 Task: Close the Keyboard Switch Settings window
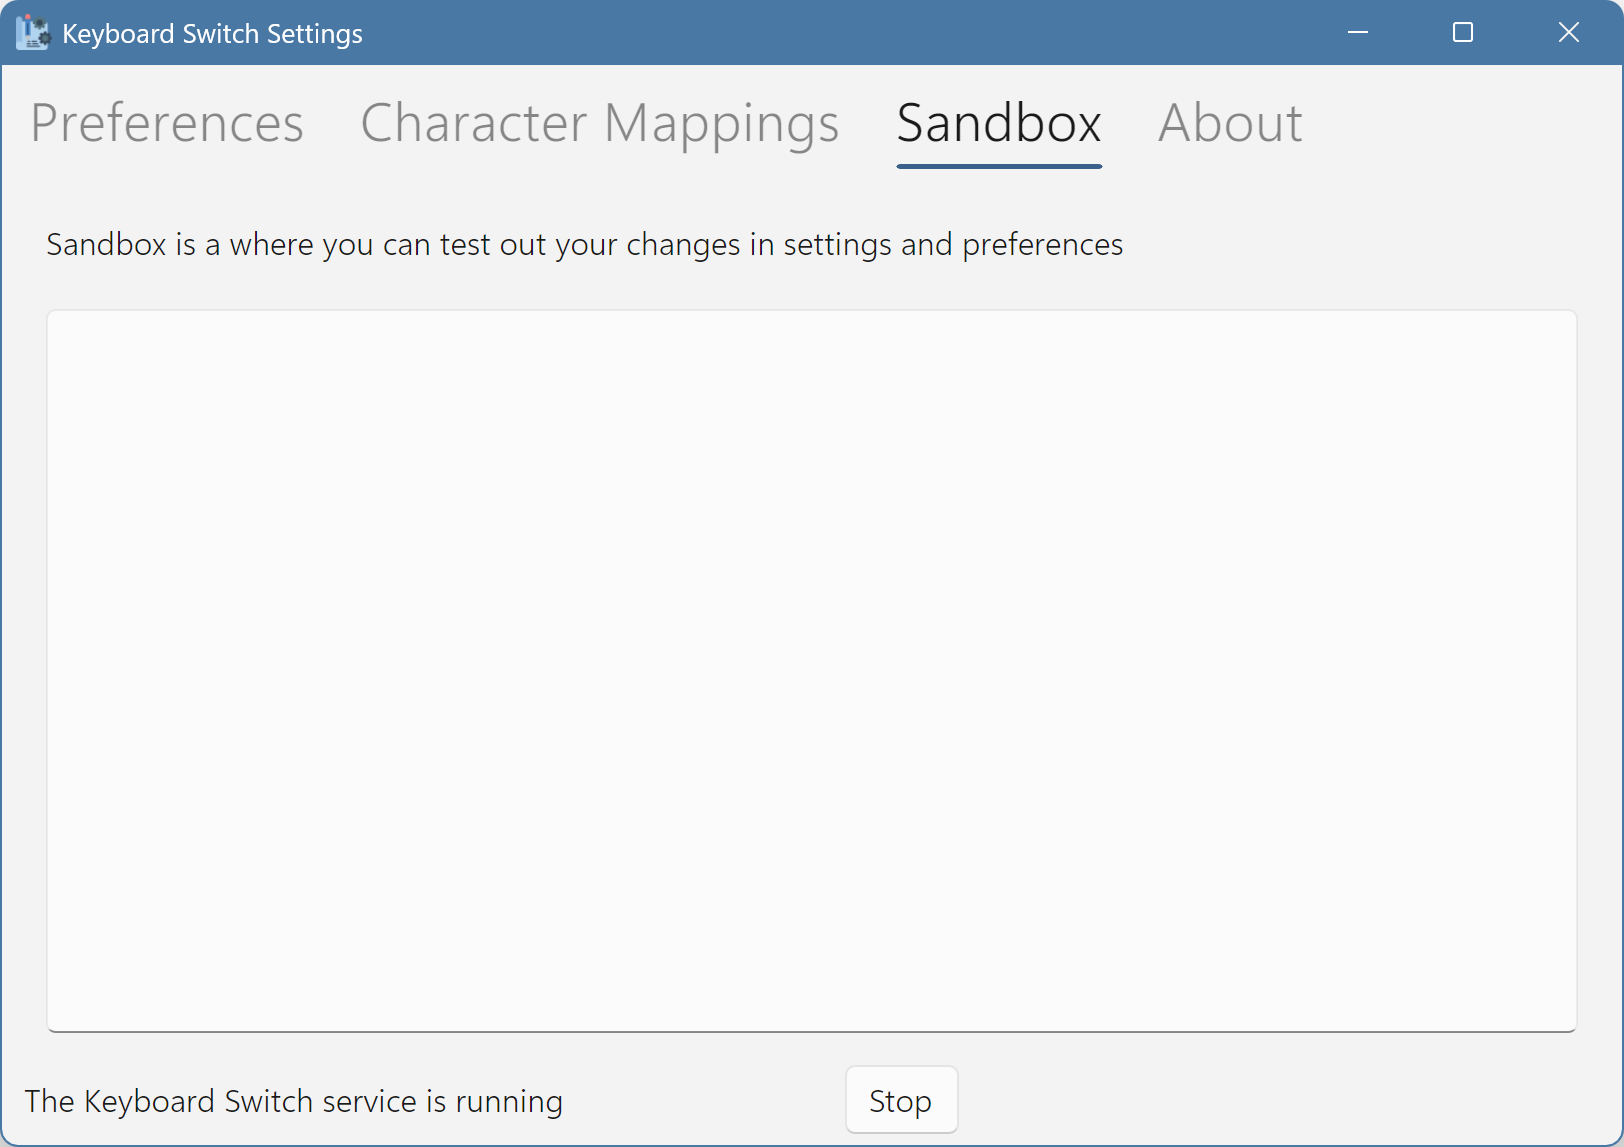click(1569, 33)
